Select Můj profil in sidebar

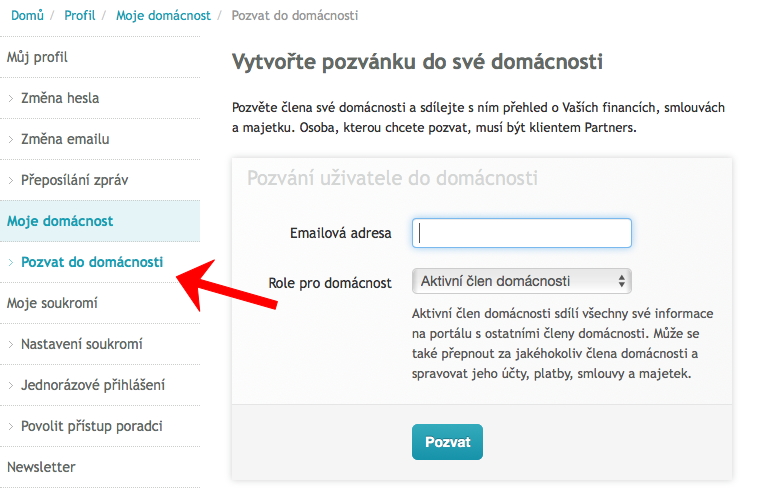(37, 57)
